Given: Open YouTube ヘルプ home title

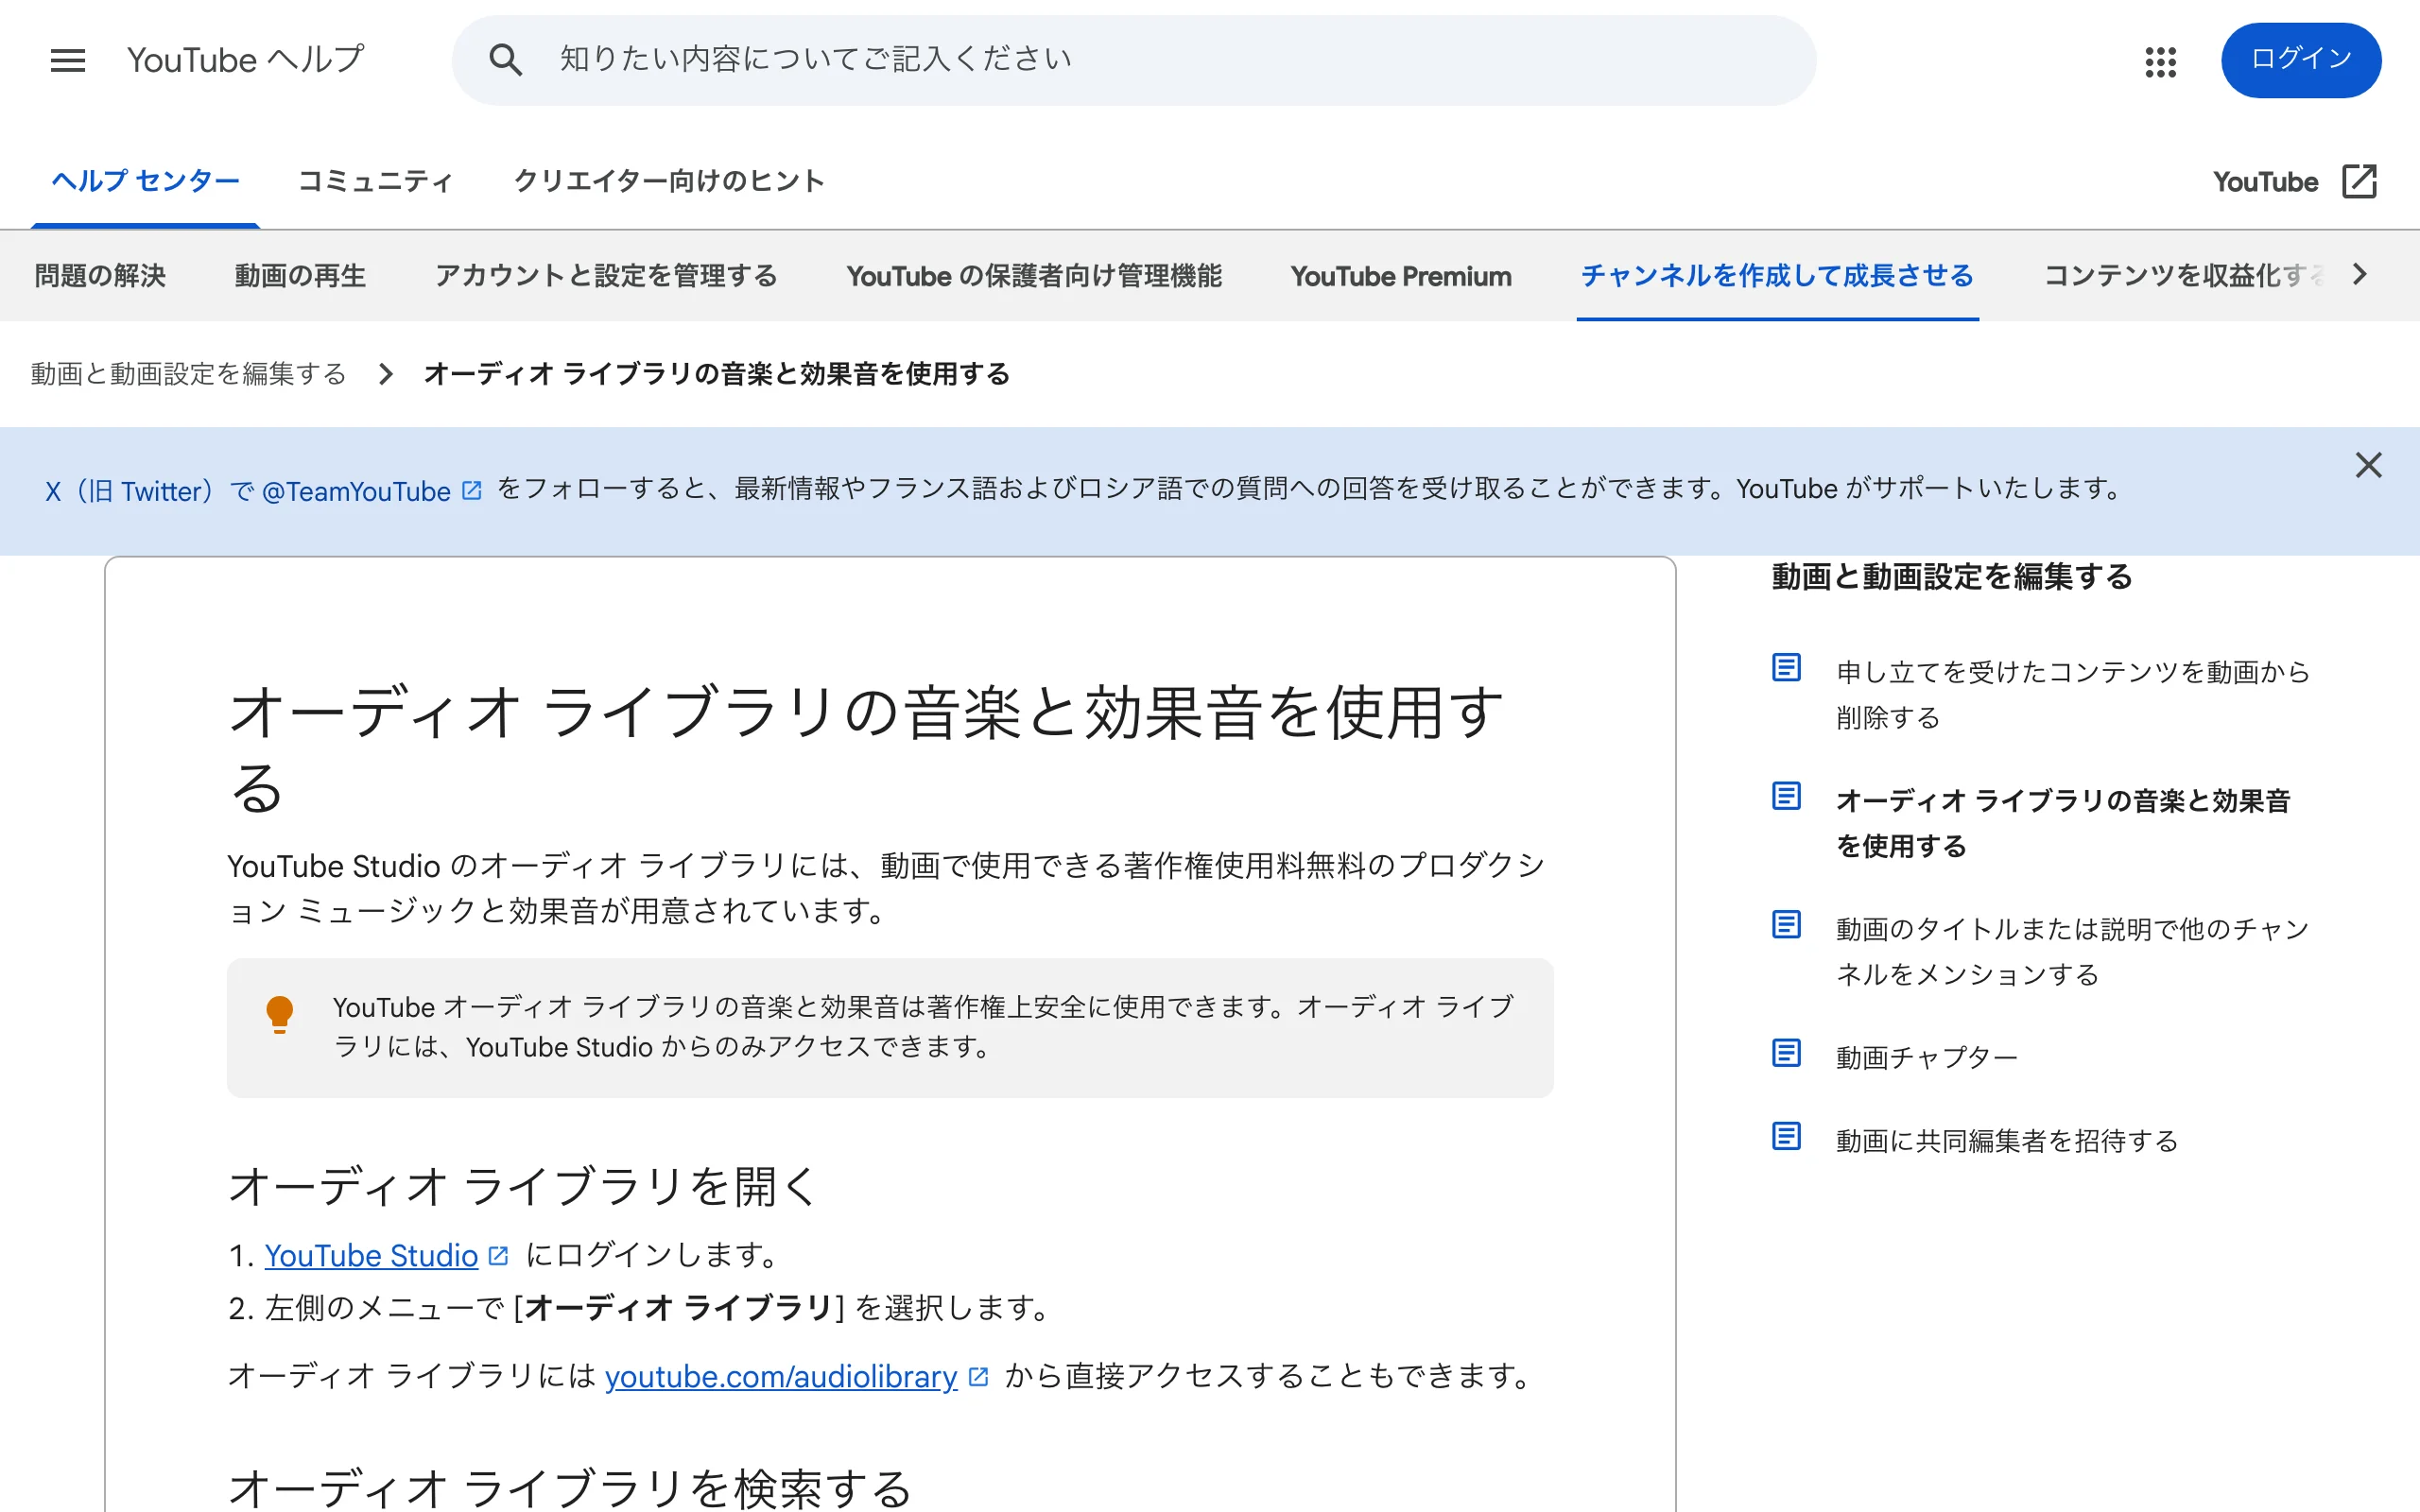Looking at the screenshot, I should pos(245,60).
